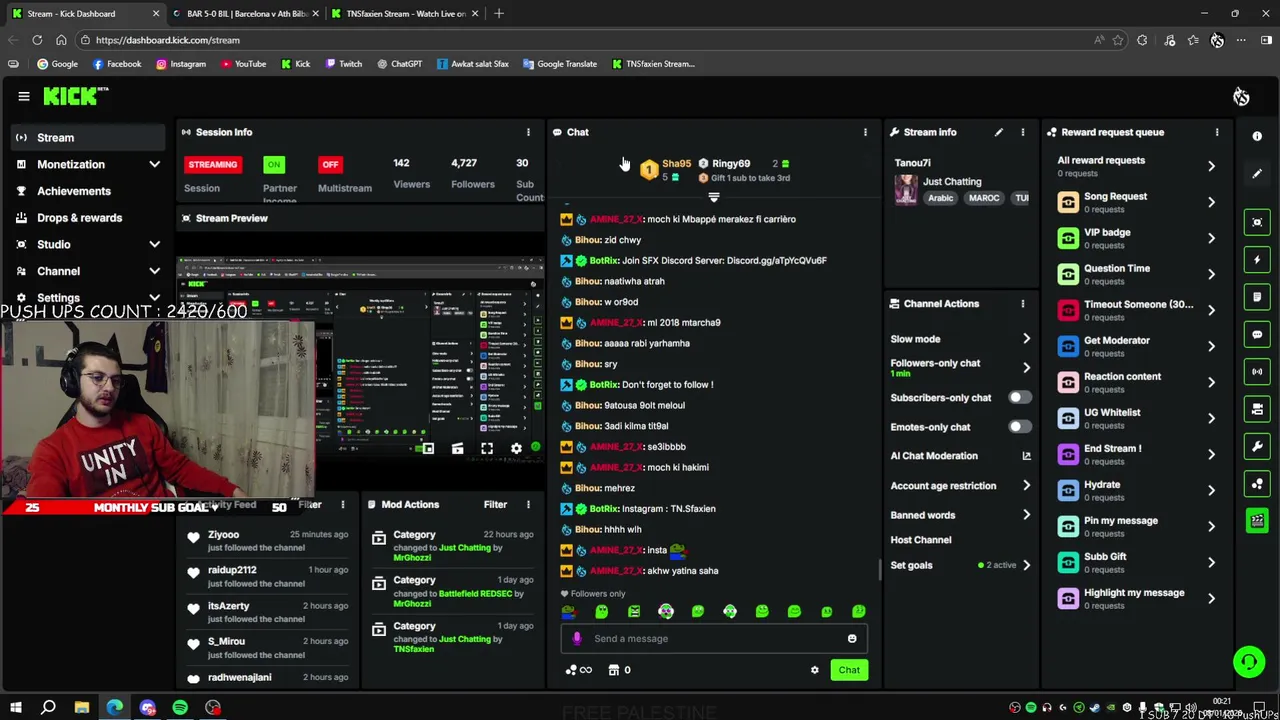Click the microphone icon in the message box
Screen dimensions: 1280x720
tap(576, 638)
